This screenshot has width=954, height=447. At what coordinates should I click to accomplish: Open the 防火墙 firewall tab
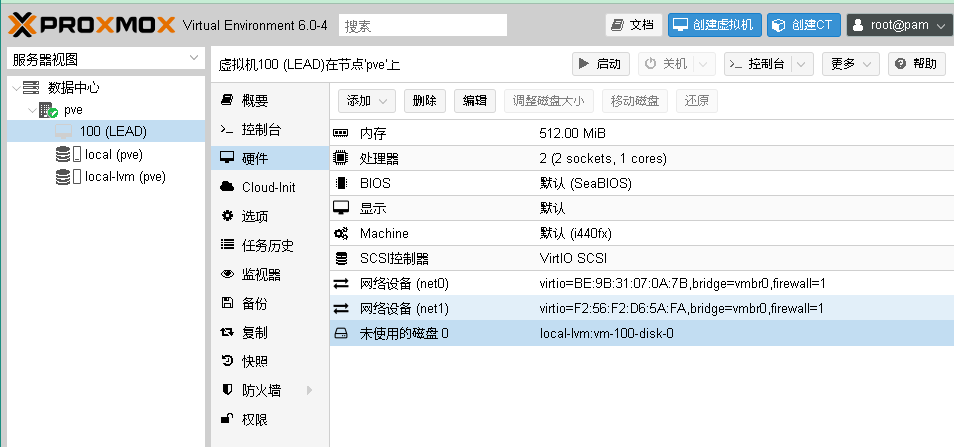click(270, 390)
